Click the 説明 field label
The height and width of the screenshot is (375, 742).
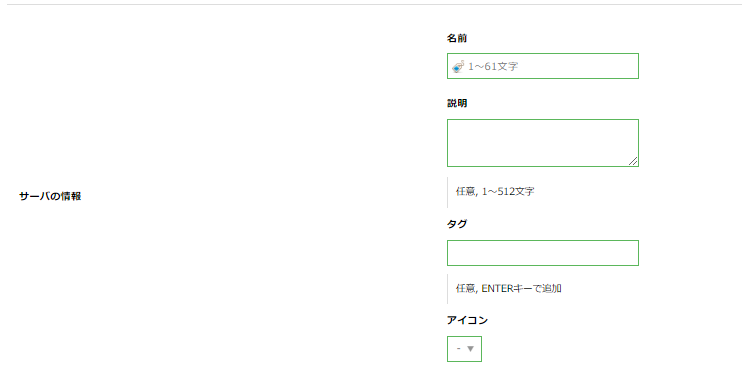point(457,103)
